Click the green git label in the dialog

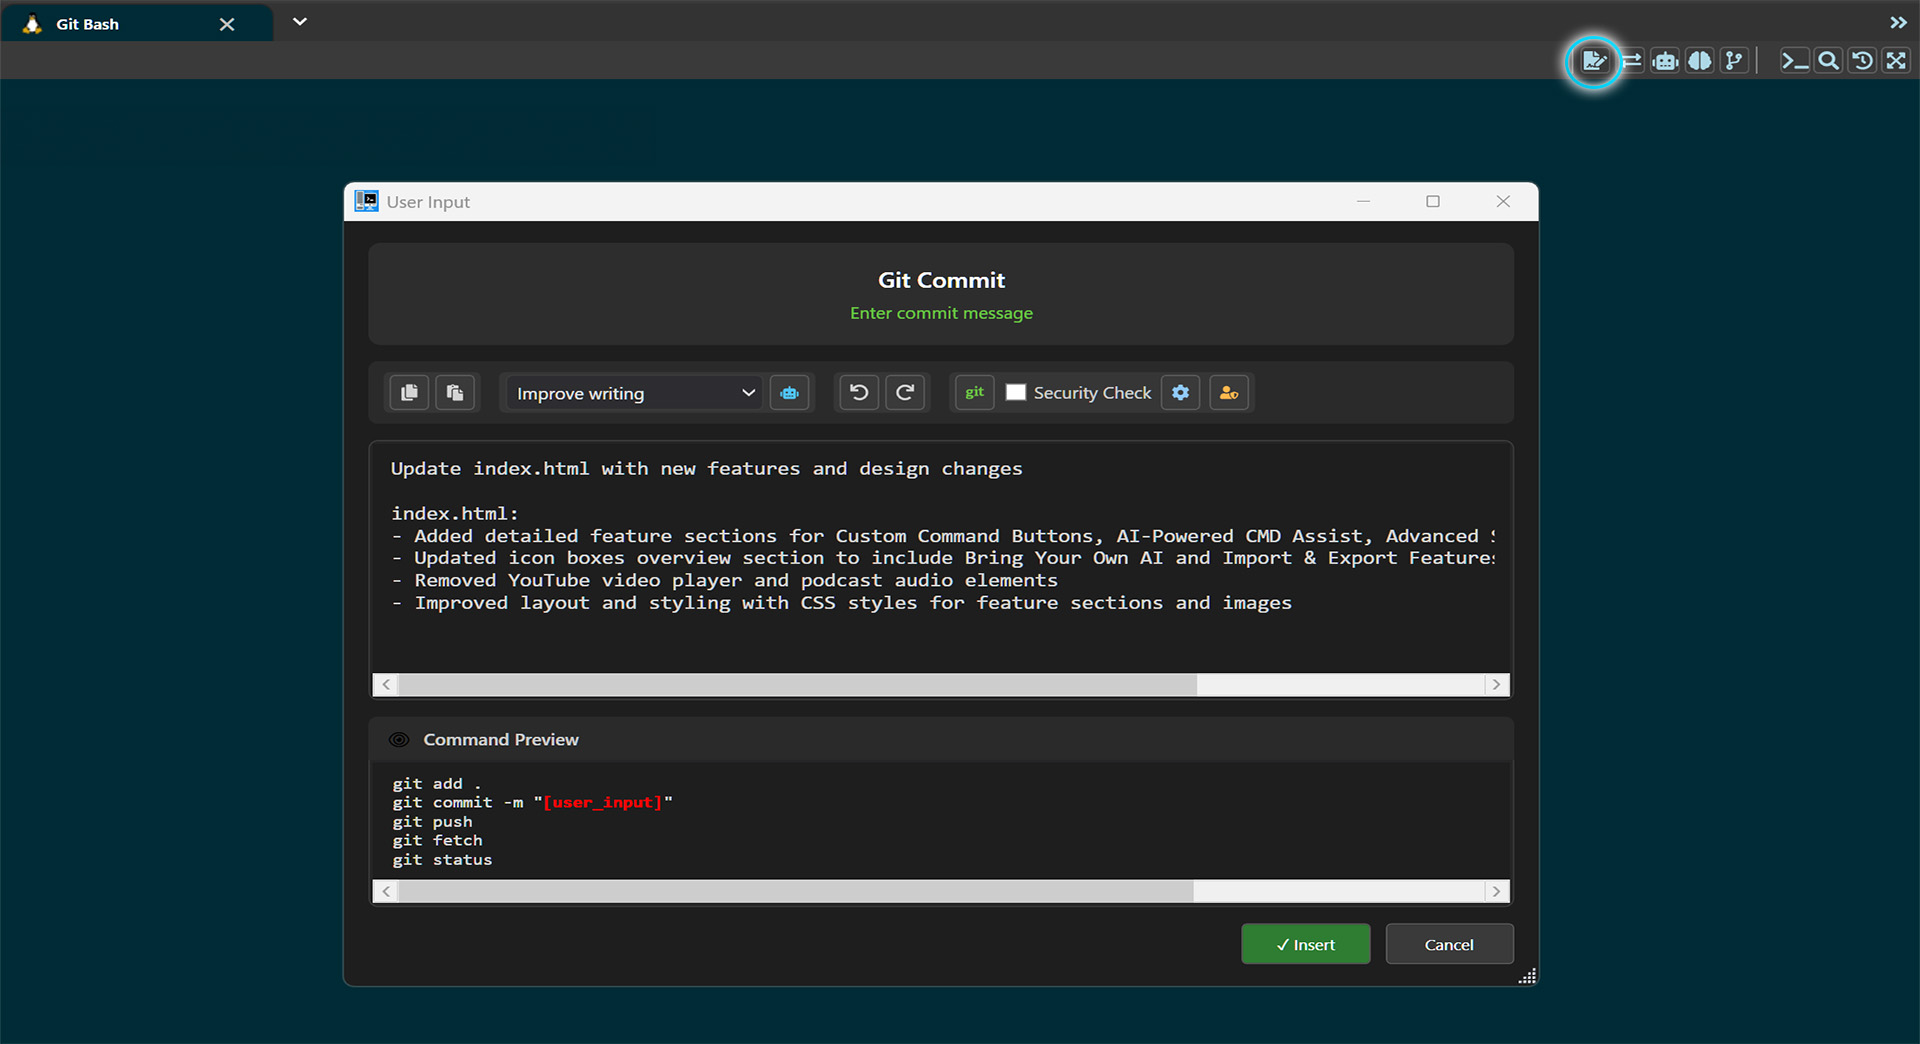click(x=973, y=392)
